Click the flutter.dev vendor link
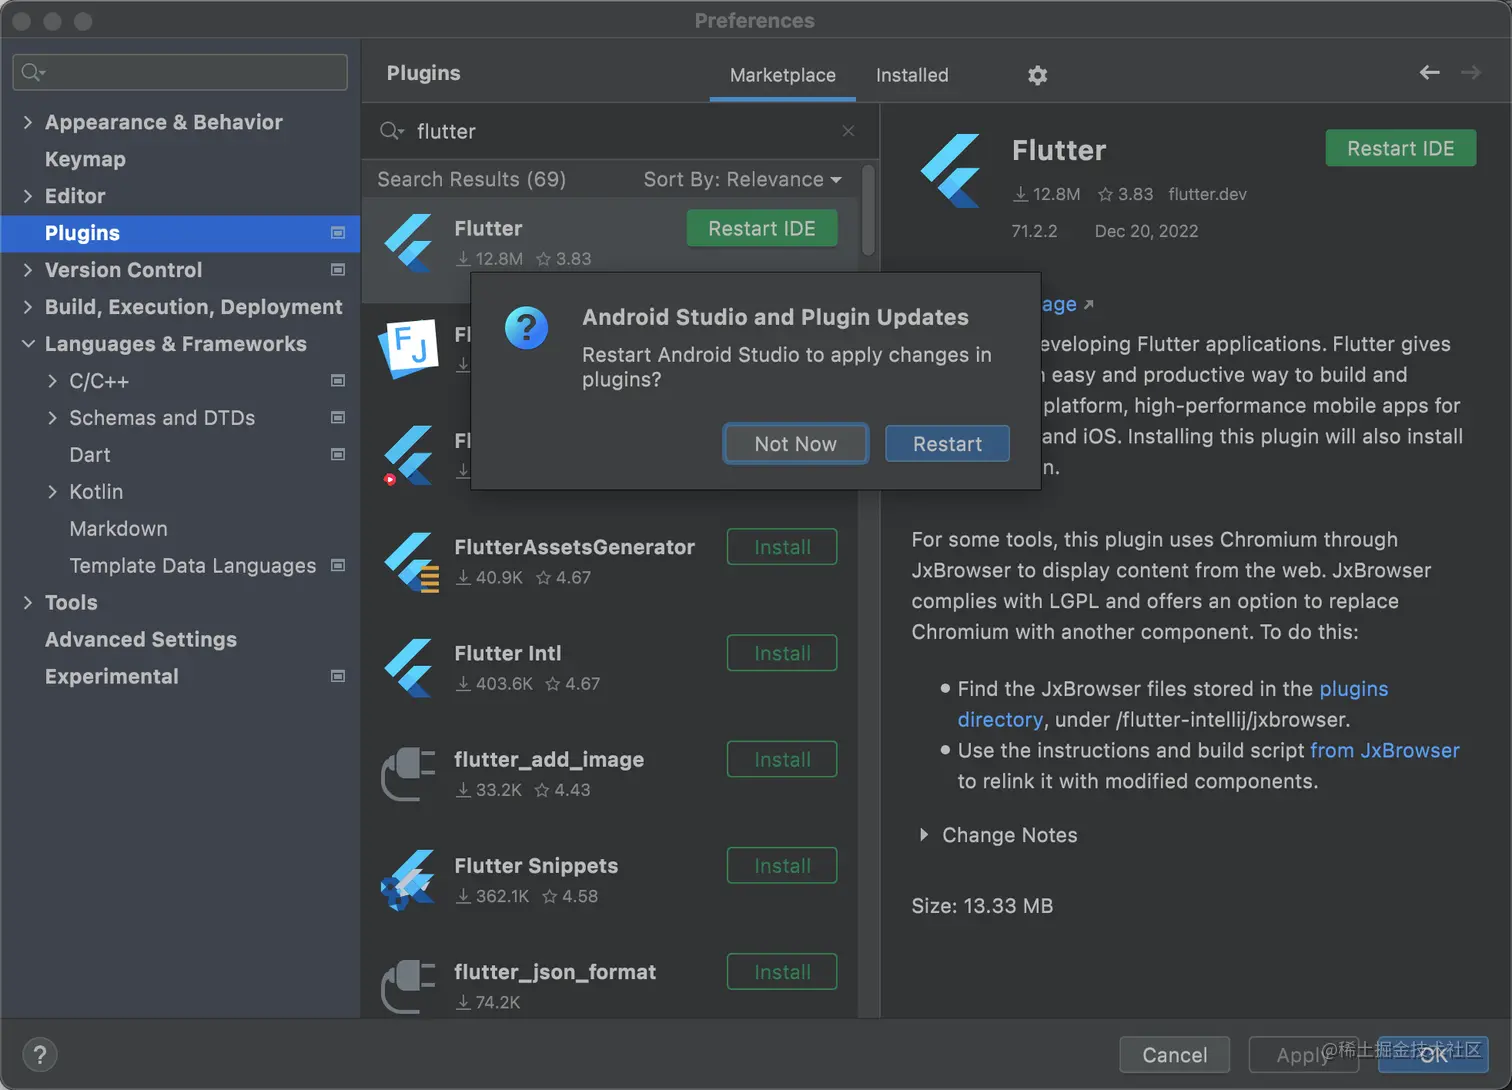1512x1090 pixels. point(1207,194)
